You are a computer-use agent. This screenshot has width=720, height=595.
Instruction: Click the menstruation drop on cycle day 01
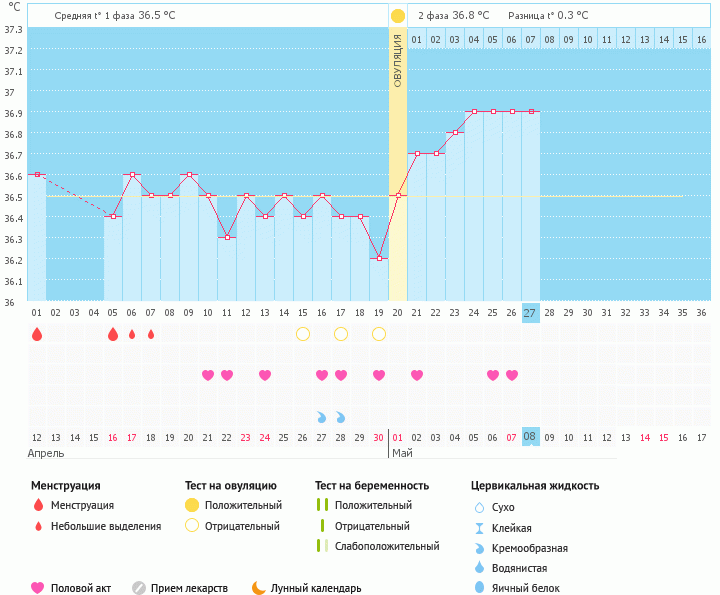point(37,334)
